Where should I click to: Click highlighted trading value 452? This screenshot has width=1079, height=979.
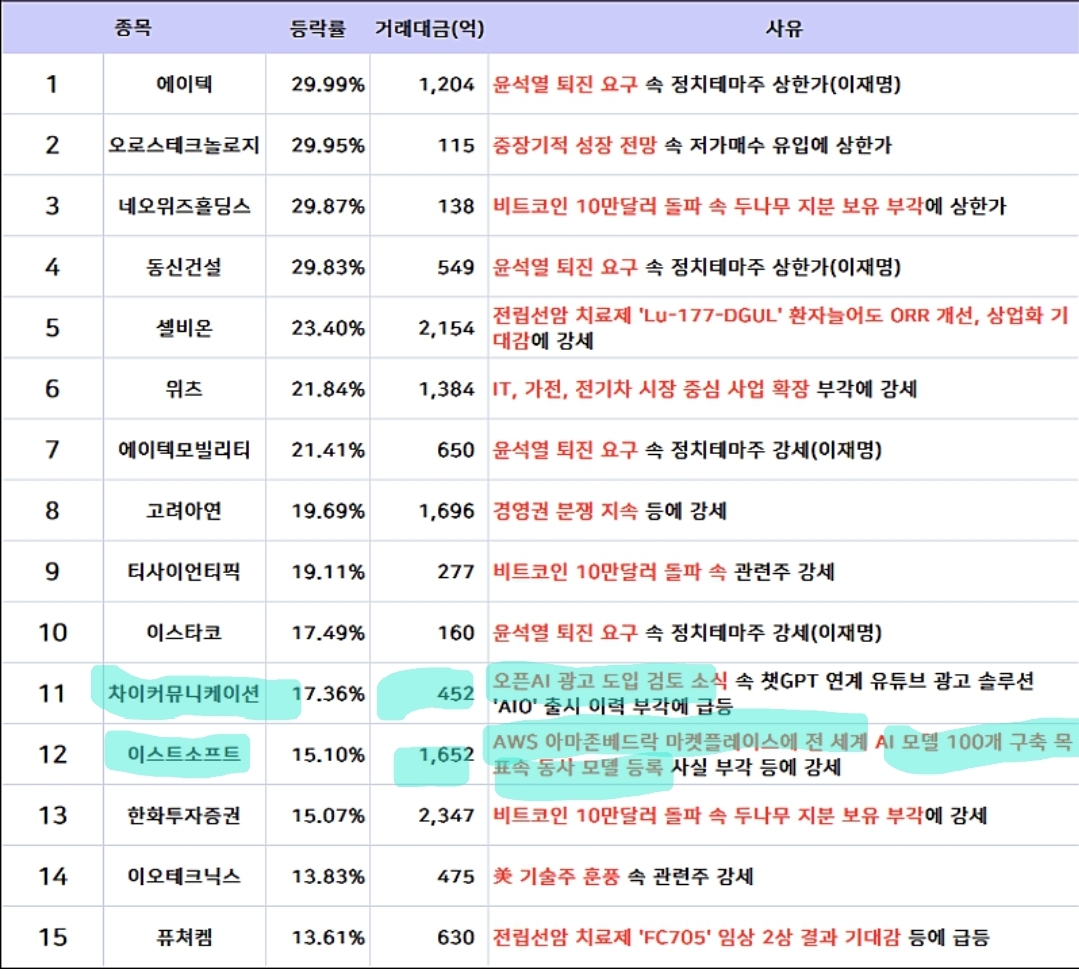coord(456,693)
